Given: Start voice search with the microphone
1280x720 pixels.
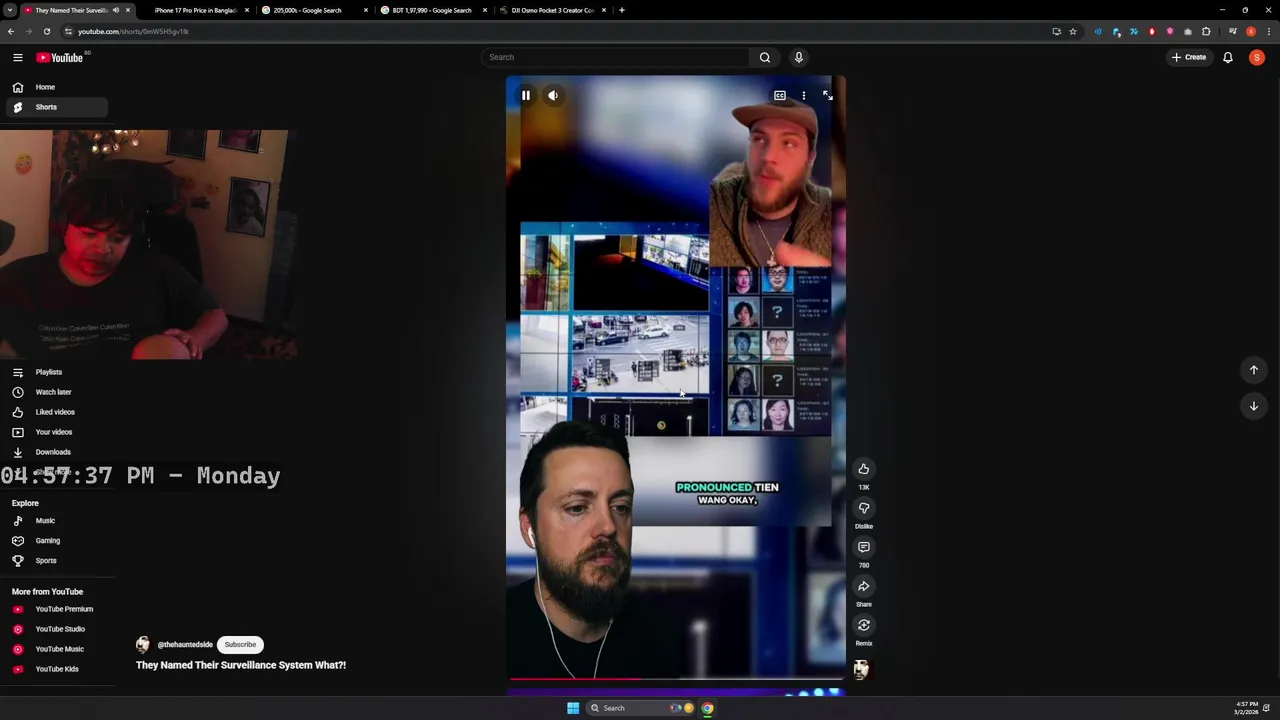Looking at the screenshot, I should click(x=798, y=57).
